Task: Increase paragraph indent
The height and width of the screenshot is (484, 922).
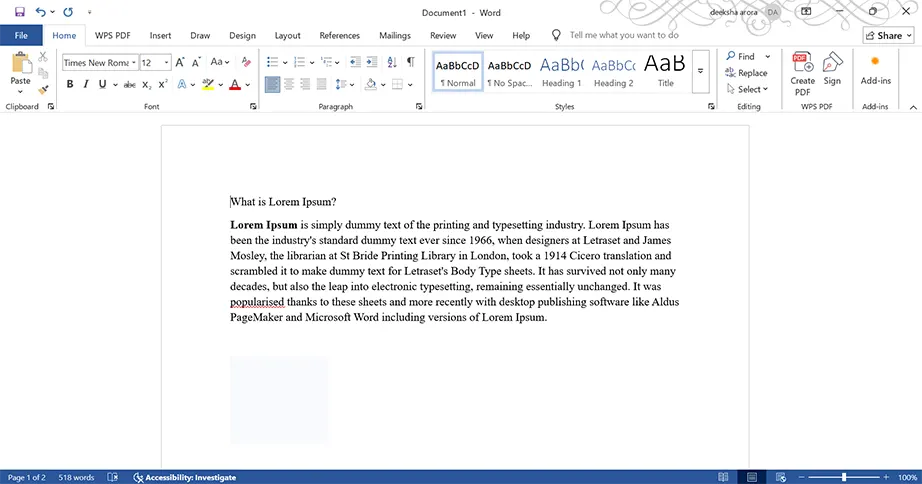Action: coord(372,62)
